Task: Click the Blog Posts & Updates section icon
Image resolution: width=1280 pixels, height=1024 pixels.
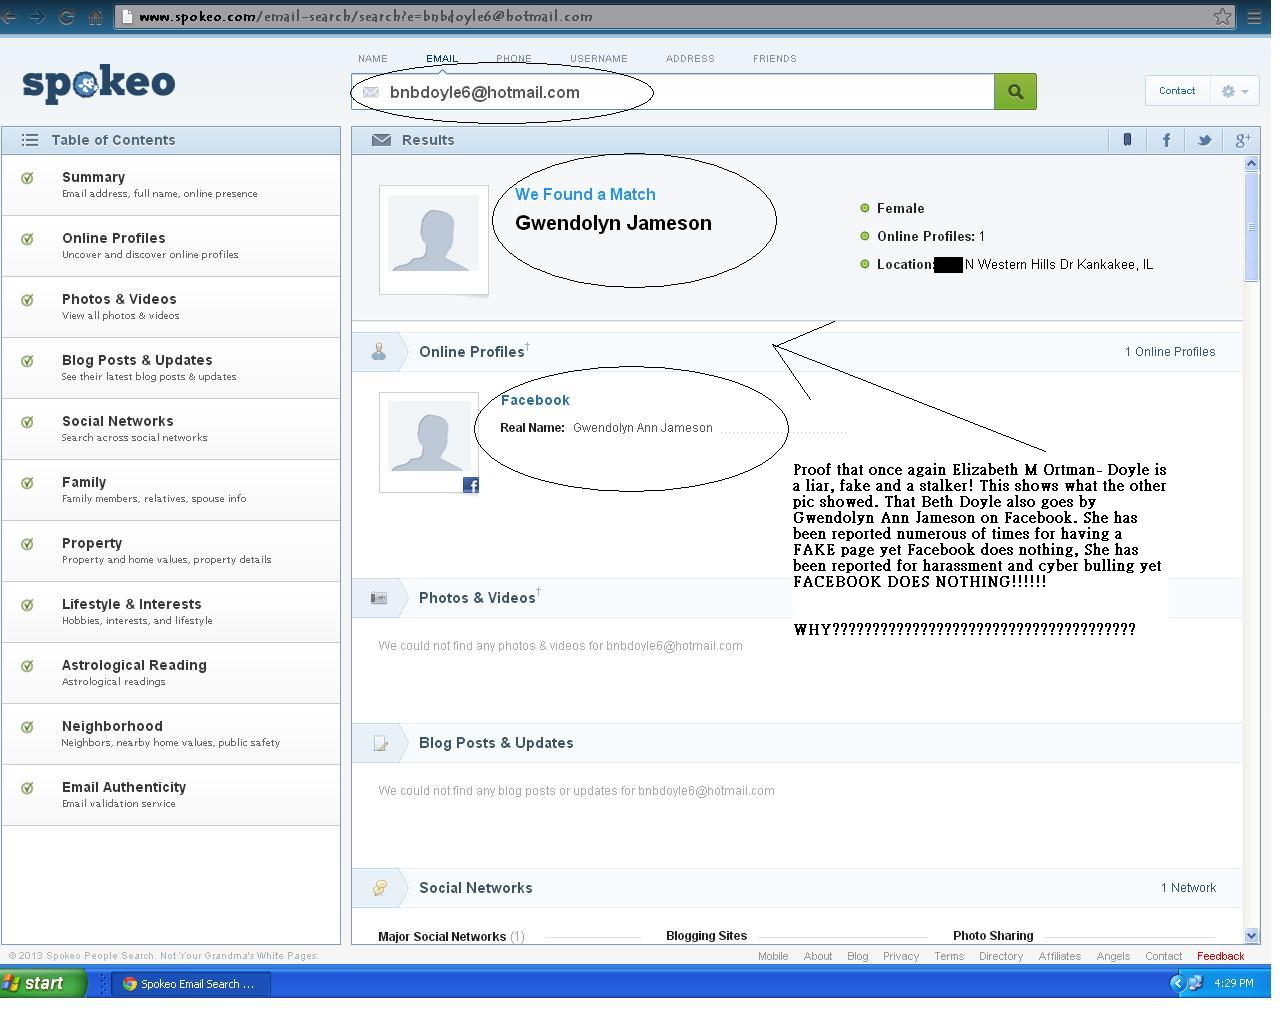Action: [x=380, y=743]
